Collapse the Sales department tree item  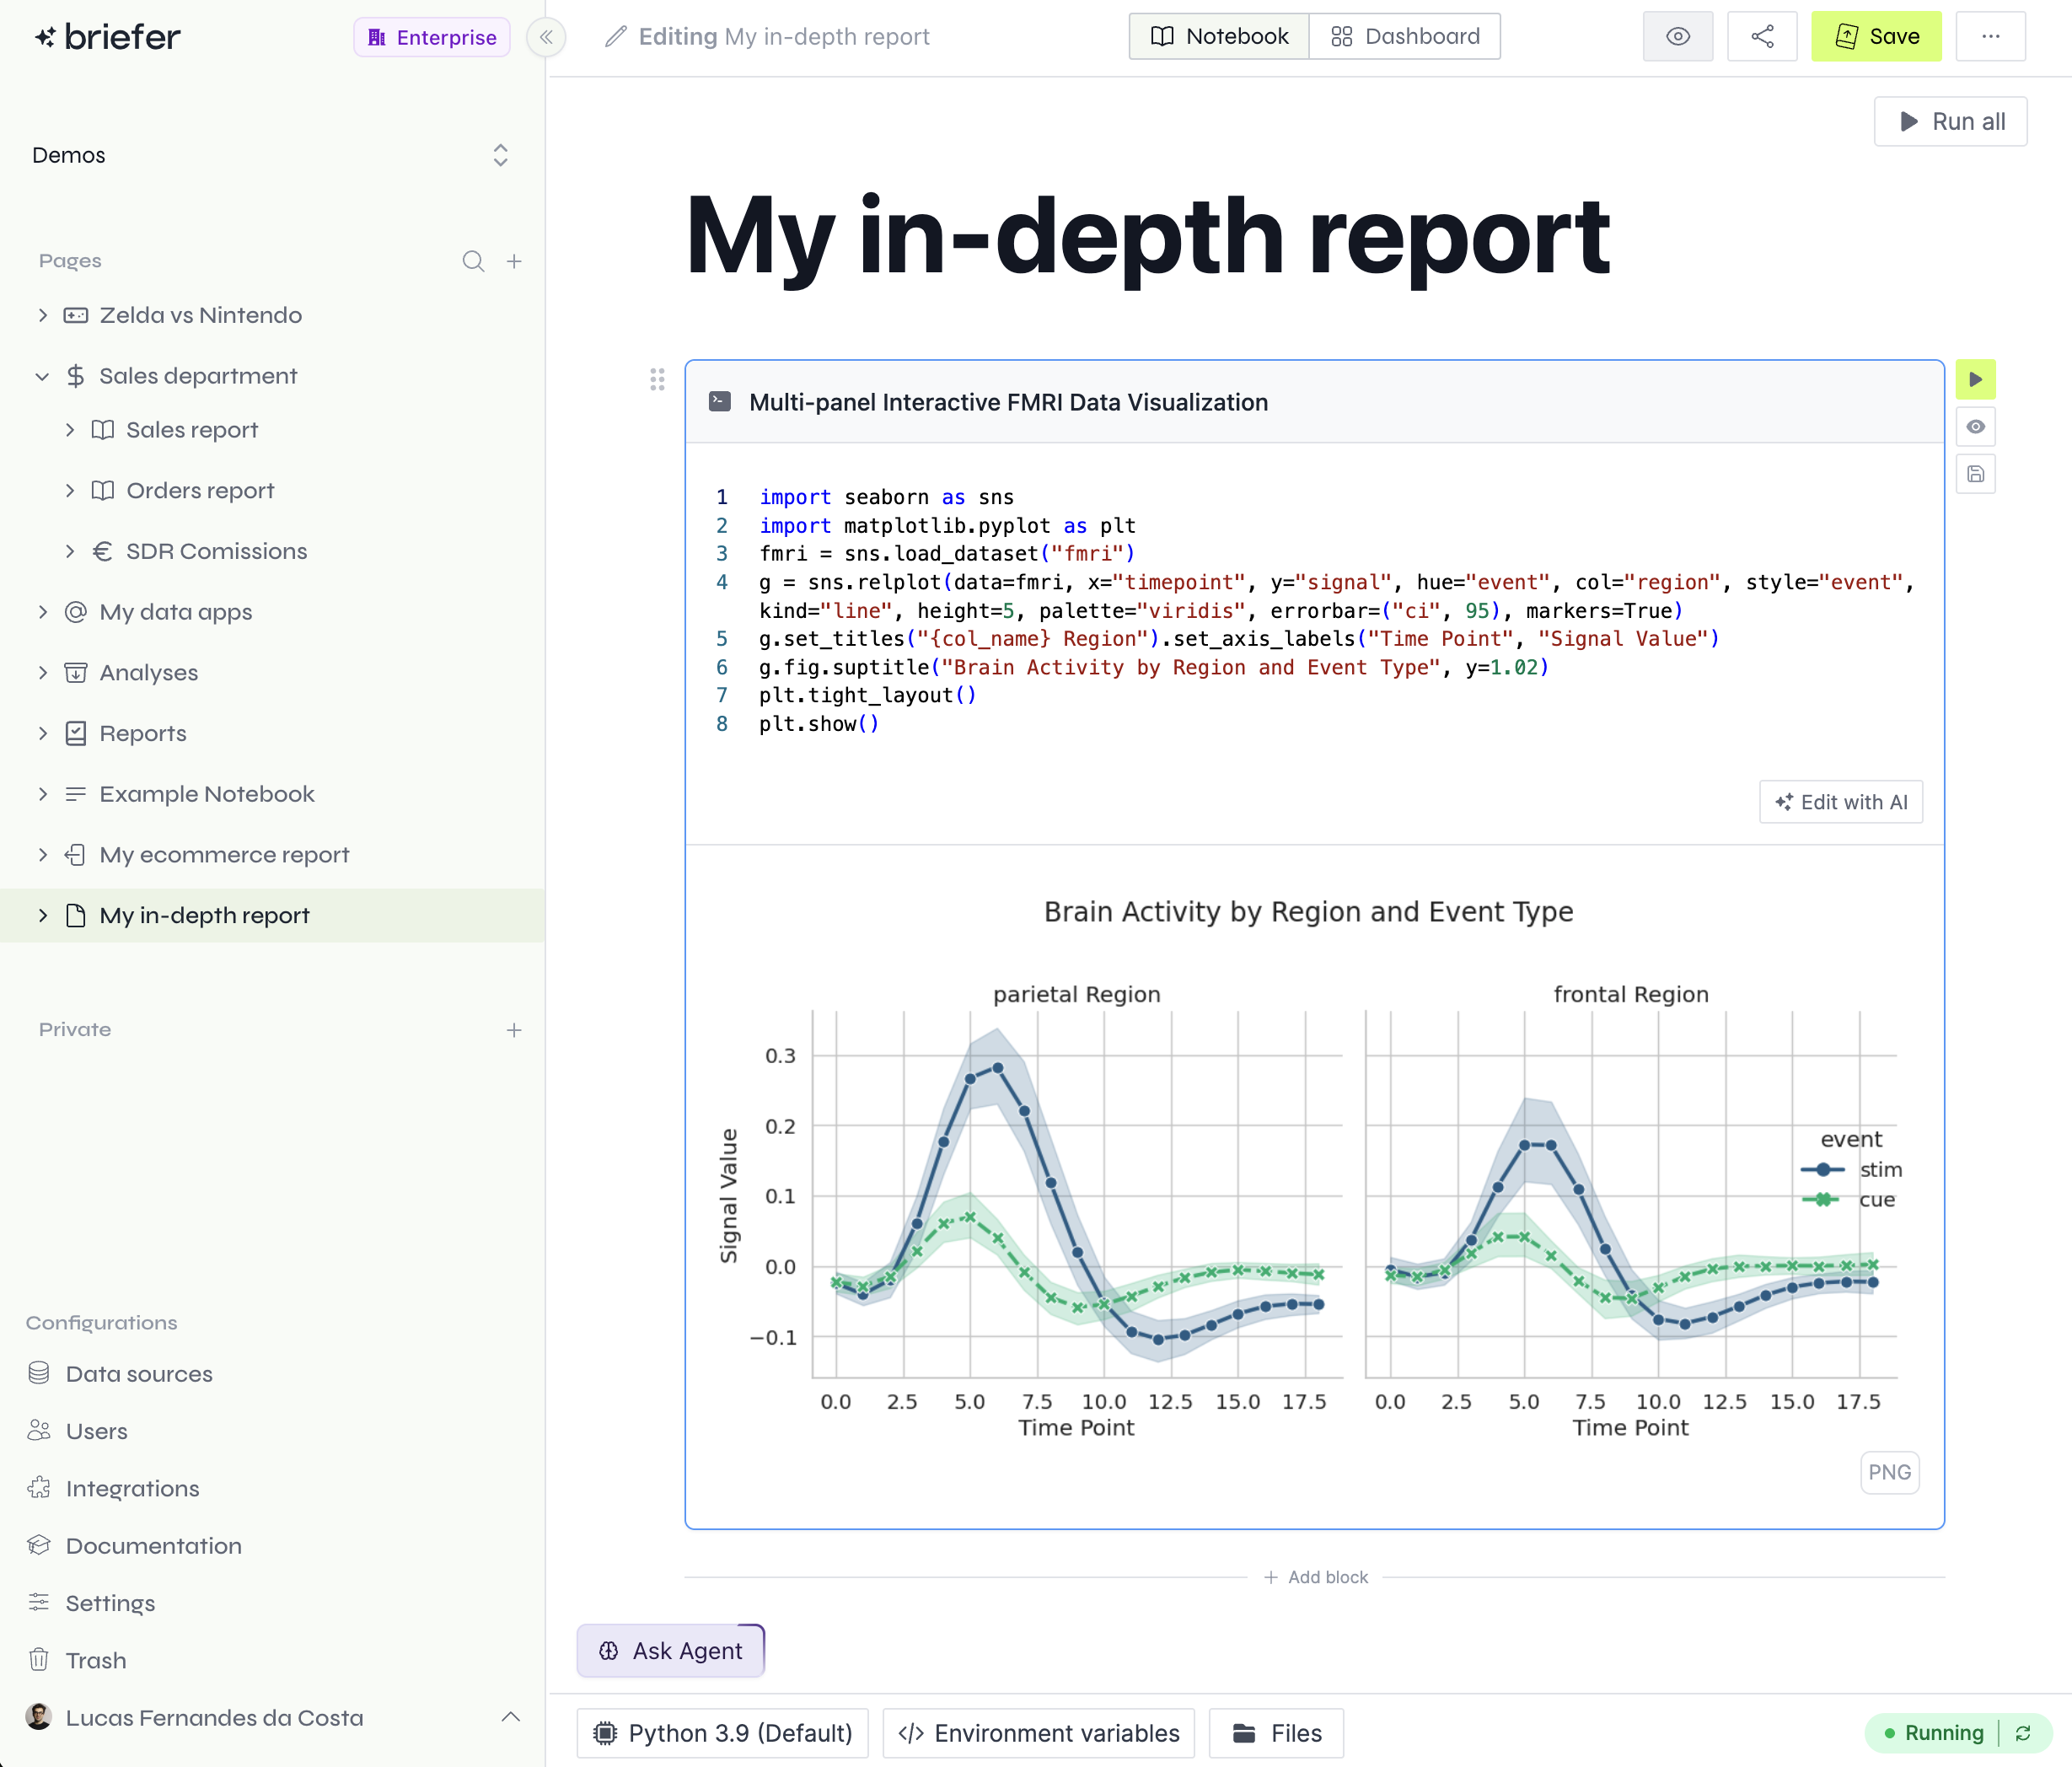coord(42,376)
